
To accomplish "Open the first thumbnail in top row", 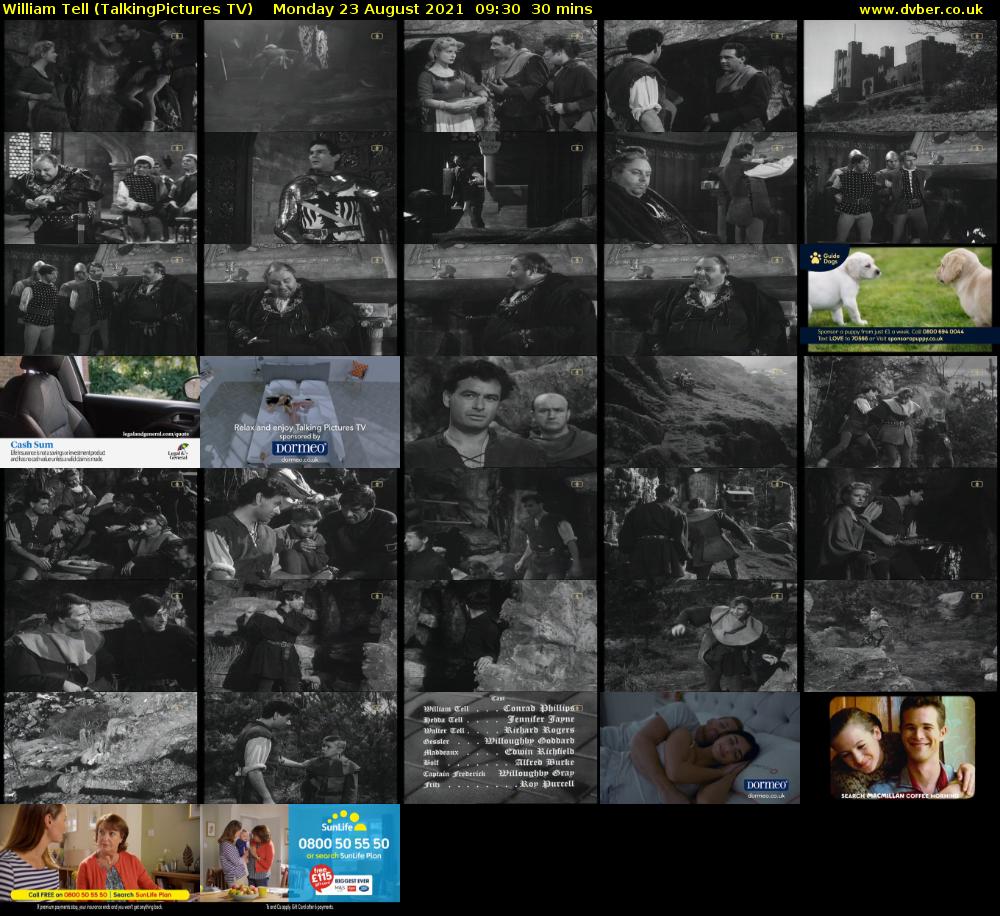I will (100, 76).
